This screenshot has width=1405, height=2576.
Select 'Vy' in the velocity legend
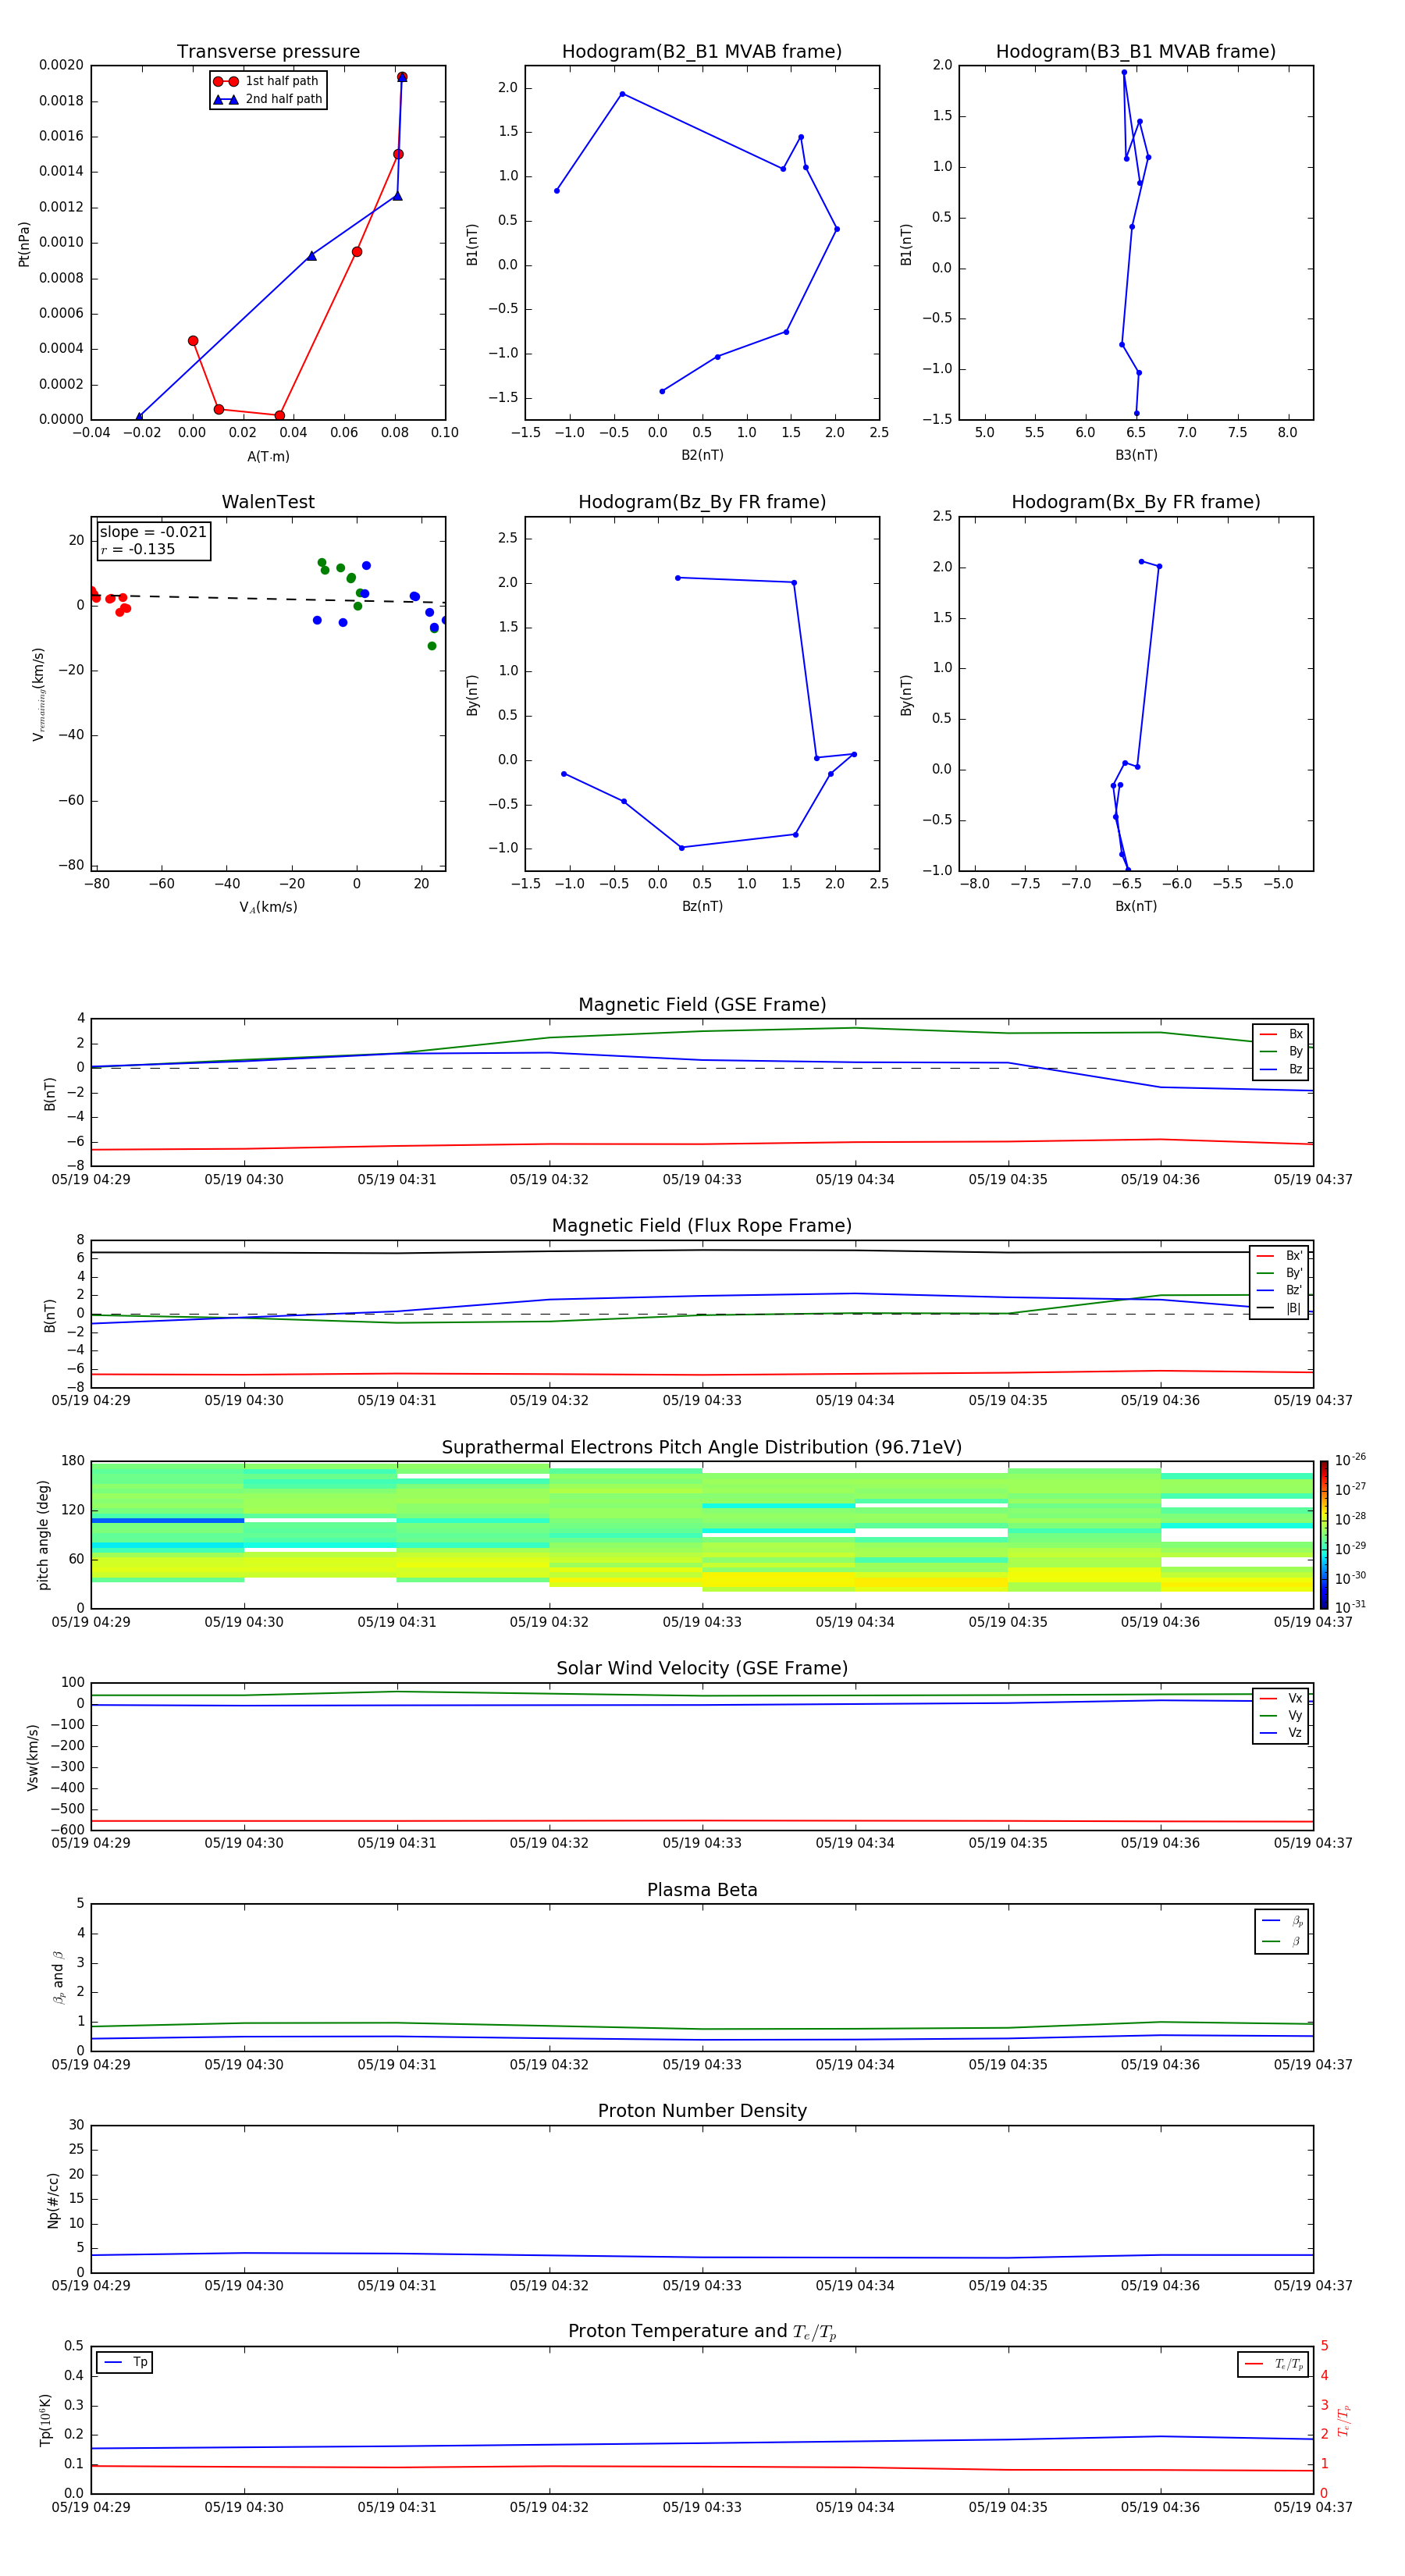click(x=1282, y=1715)
